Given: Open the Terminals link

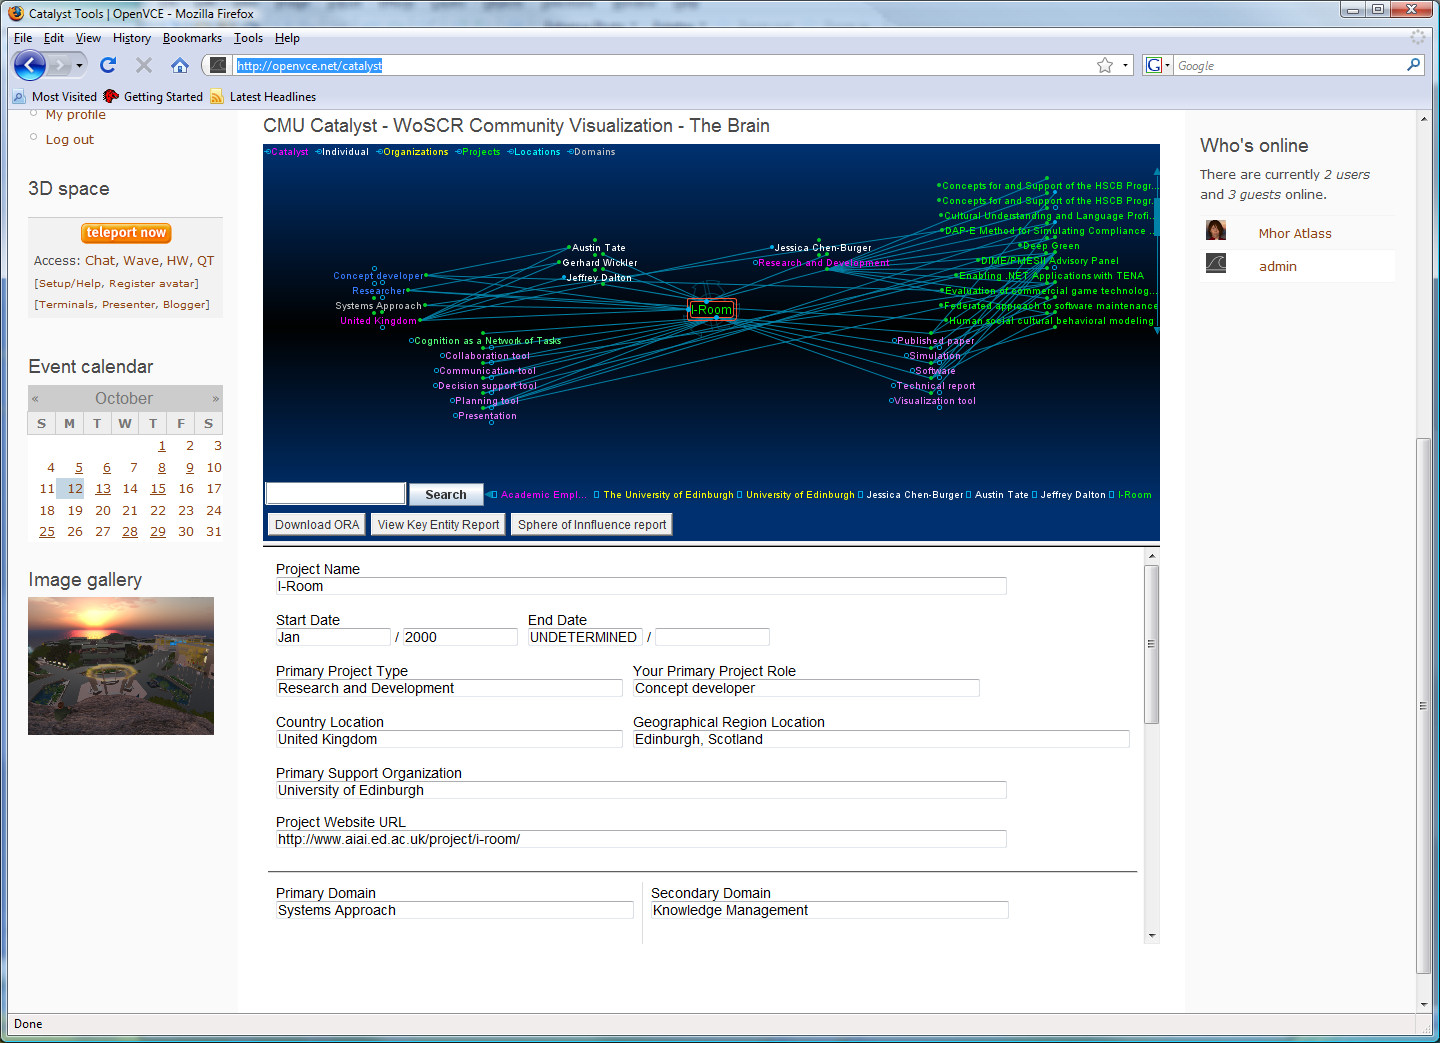Looking at the screenshot, I should coord(66,305).
